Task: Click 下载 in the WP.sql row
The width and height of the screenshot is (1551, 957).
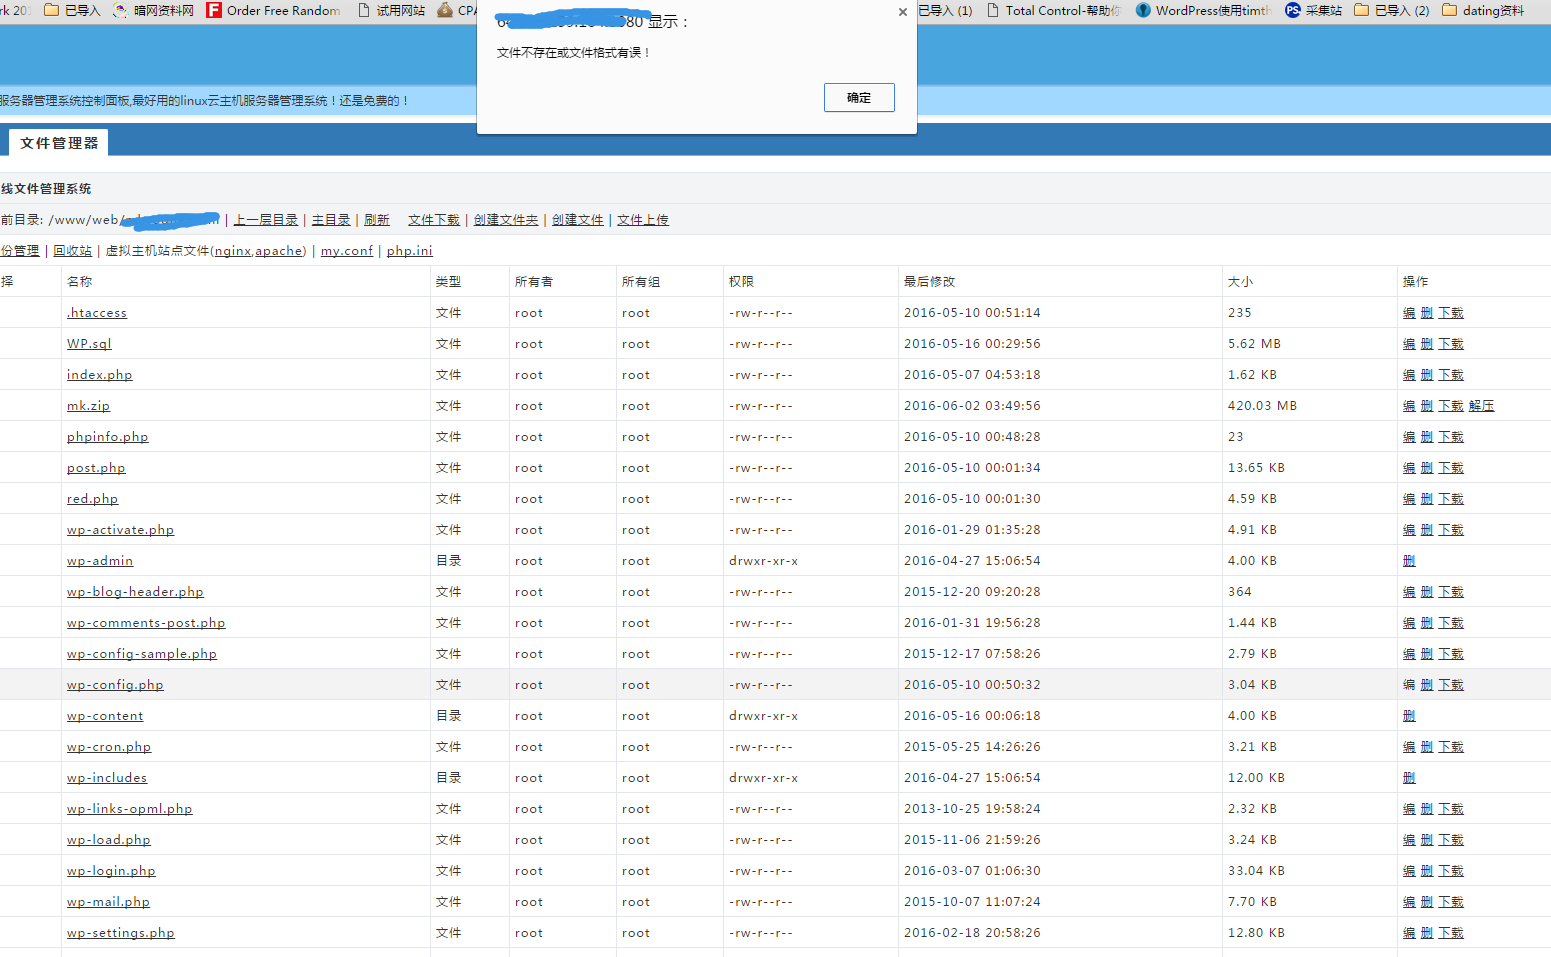Action: click(1451, 344)
